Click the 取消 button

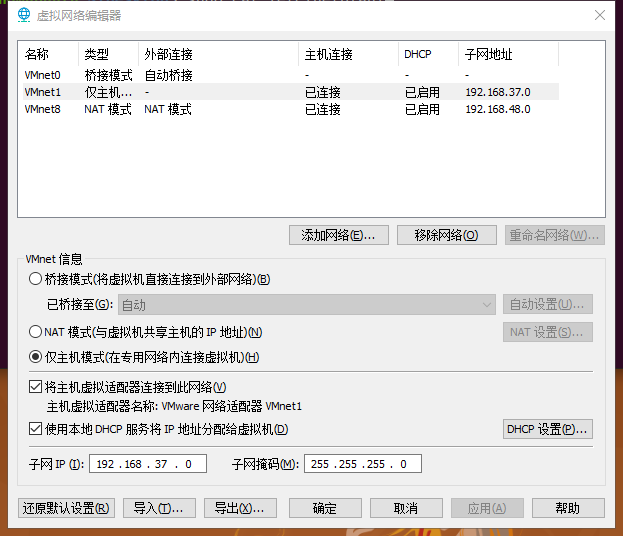[406, 508]
